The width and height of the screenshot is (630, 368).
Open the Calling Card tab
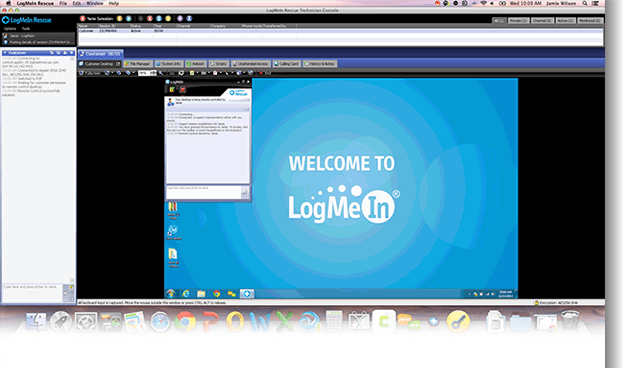click(x=286, y=64)
